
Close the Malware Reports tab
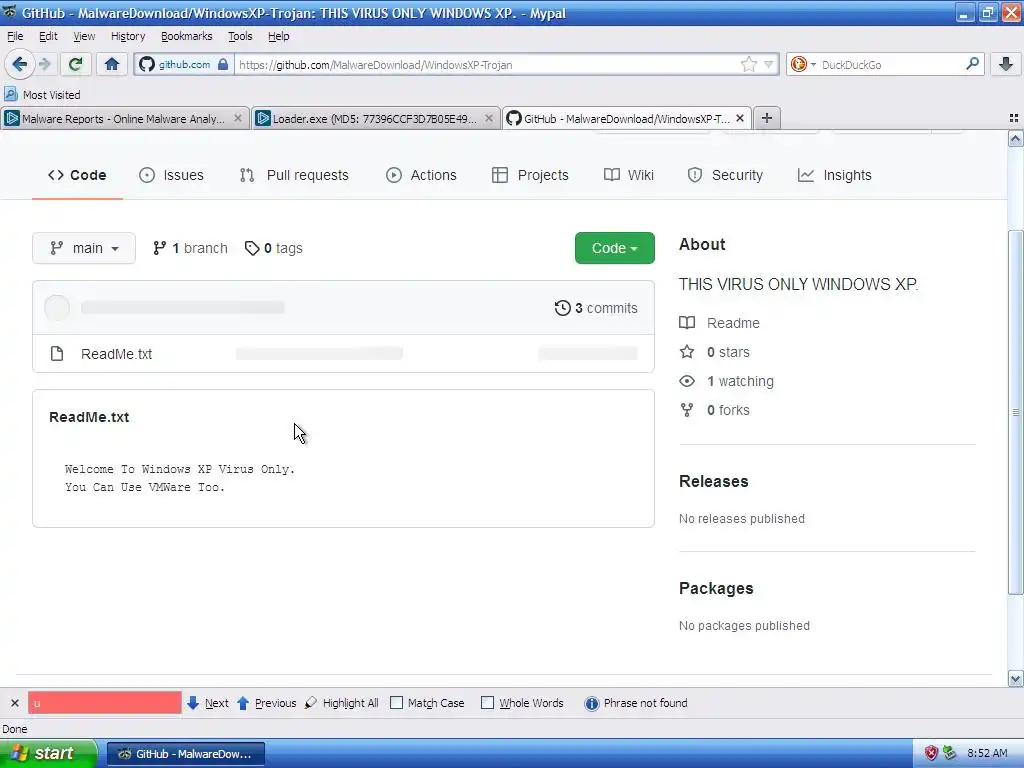click(x=238, y=118)
